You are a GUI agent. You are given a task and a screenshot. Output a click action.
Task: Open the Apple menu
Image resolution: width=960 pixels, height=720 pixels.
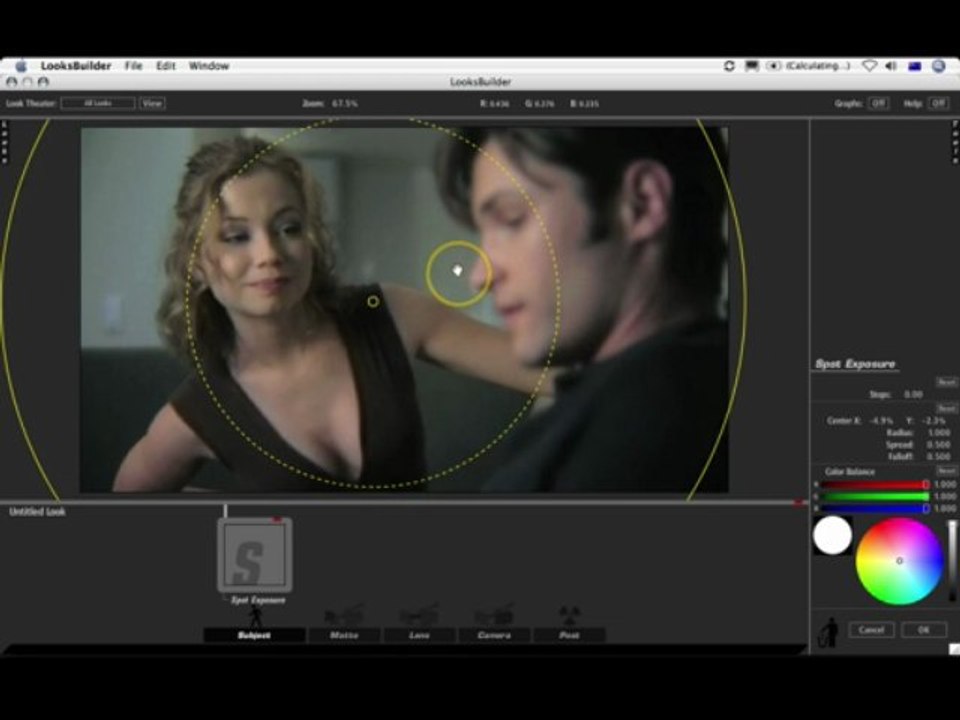pyautogui.click(x=21, y=66)
